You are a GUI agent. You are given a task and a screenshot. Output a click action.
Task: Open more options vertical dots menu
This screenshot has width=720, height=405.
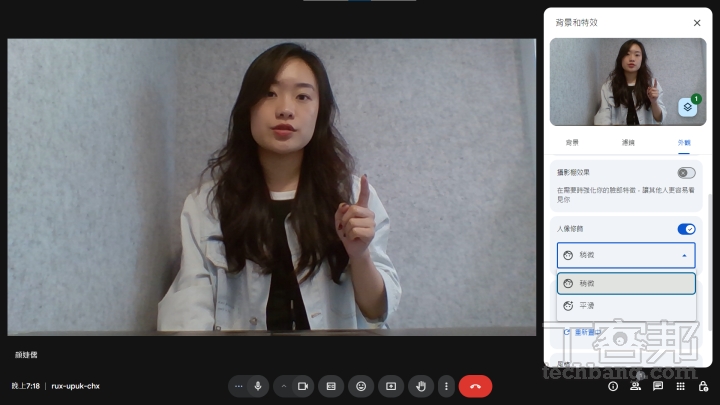pyautogui.click(x=446, y=386)
